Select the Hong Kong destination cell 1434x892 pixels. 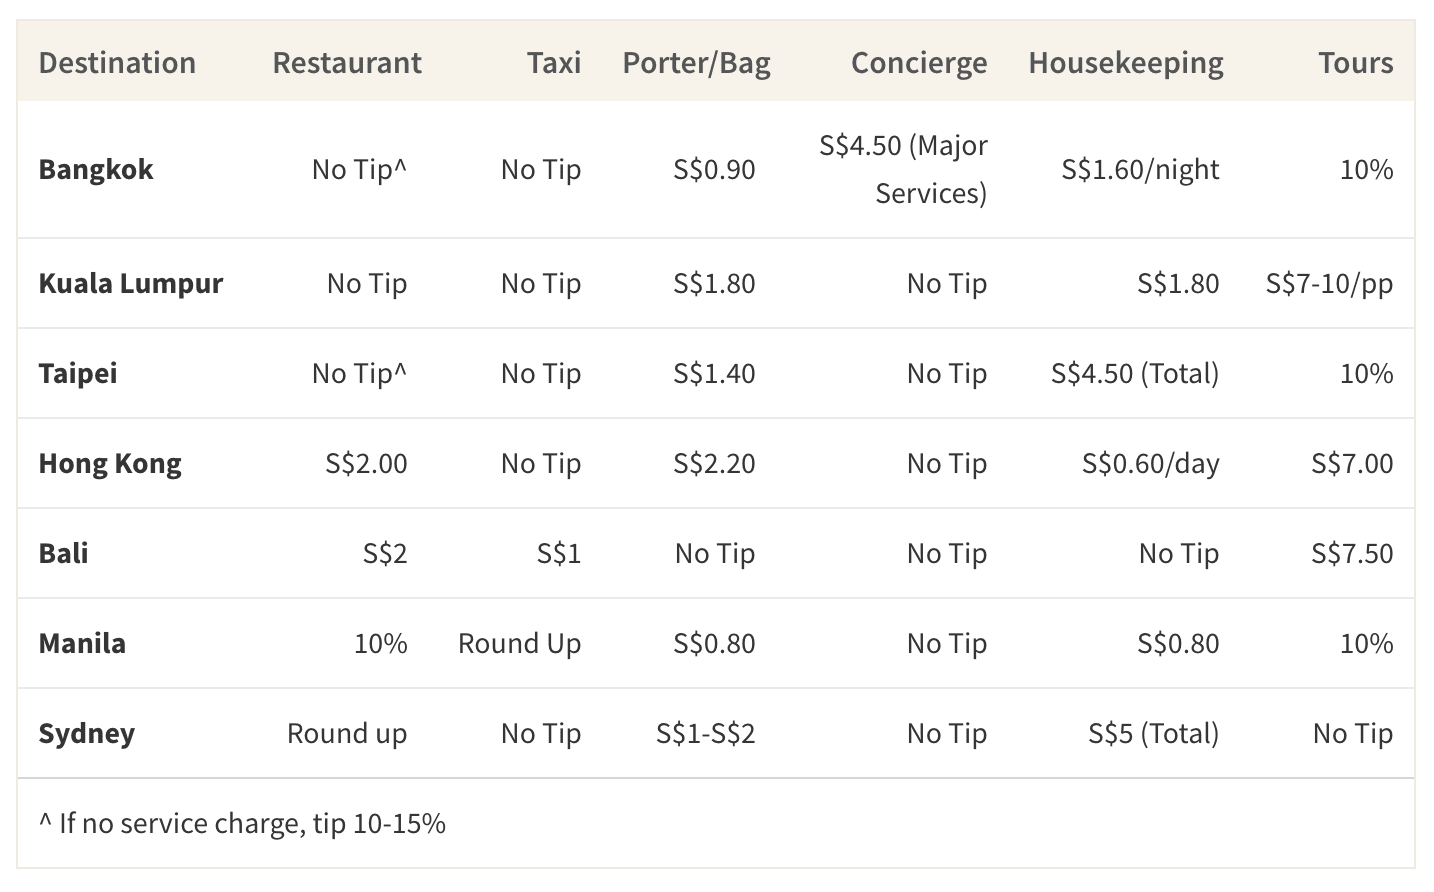point(110,463)
